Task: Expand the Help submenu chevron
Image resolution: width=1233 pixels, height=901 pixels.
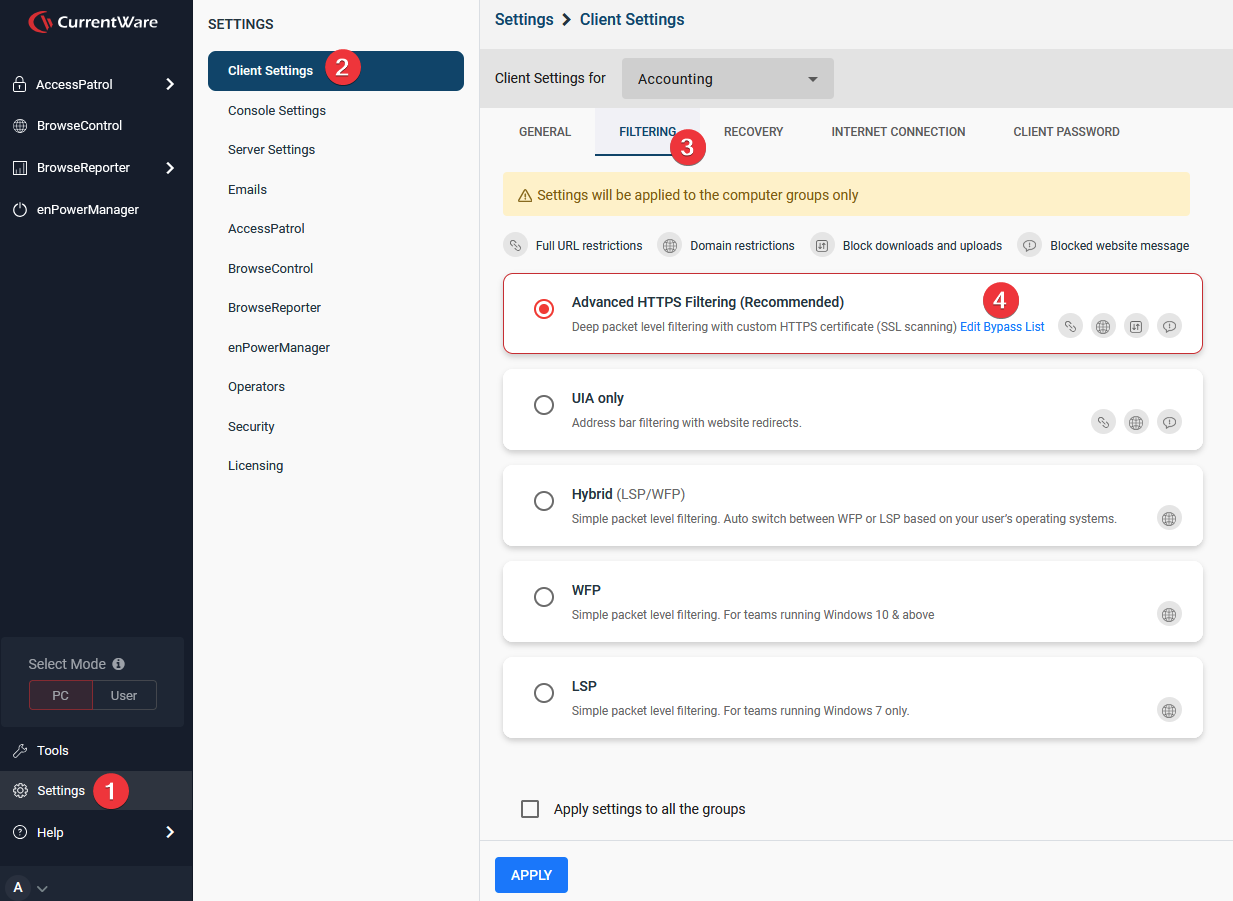Action: click(x=170, y=832)
